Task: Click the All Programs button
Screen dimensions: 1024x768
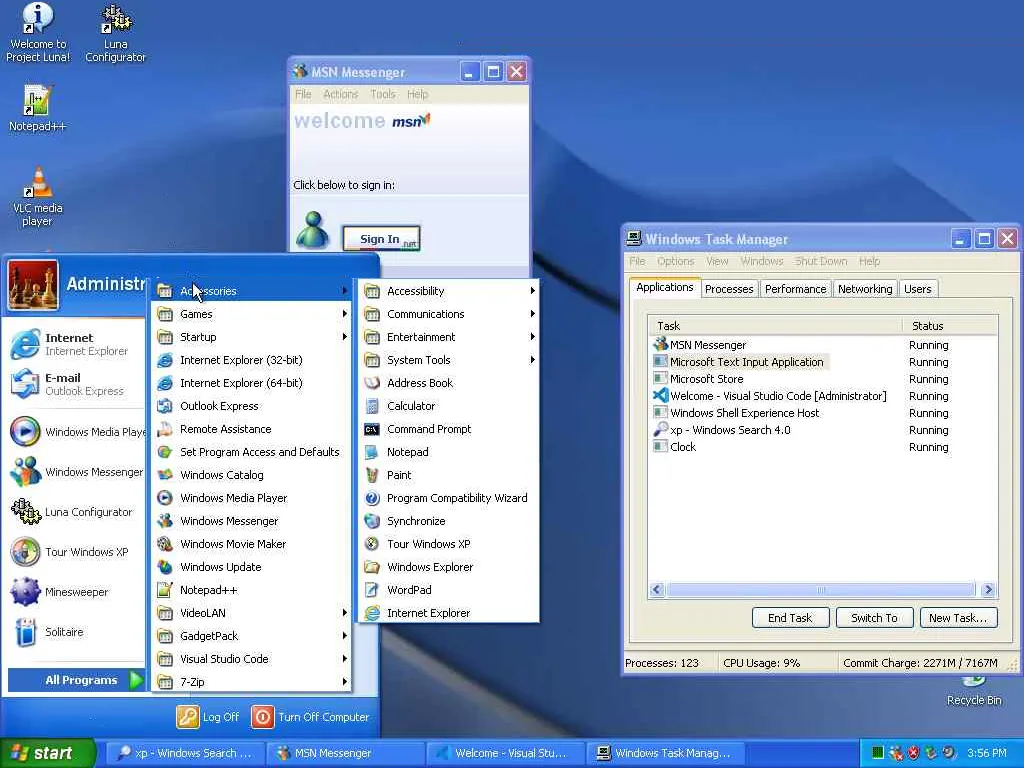Action: click(x=76, y=680)
